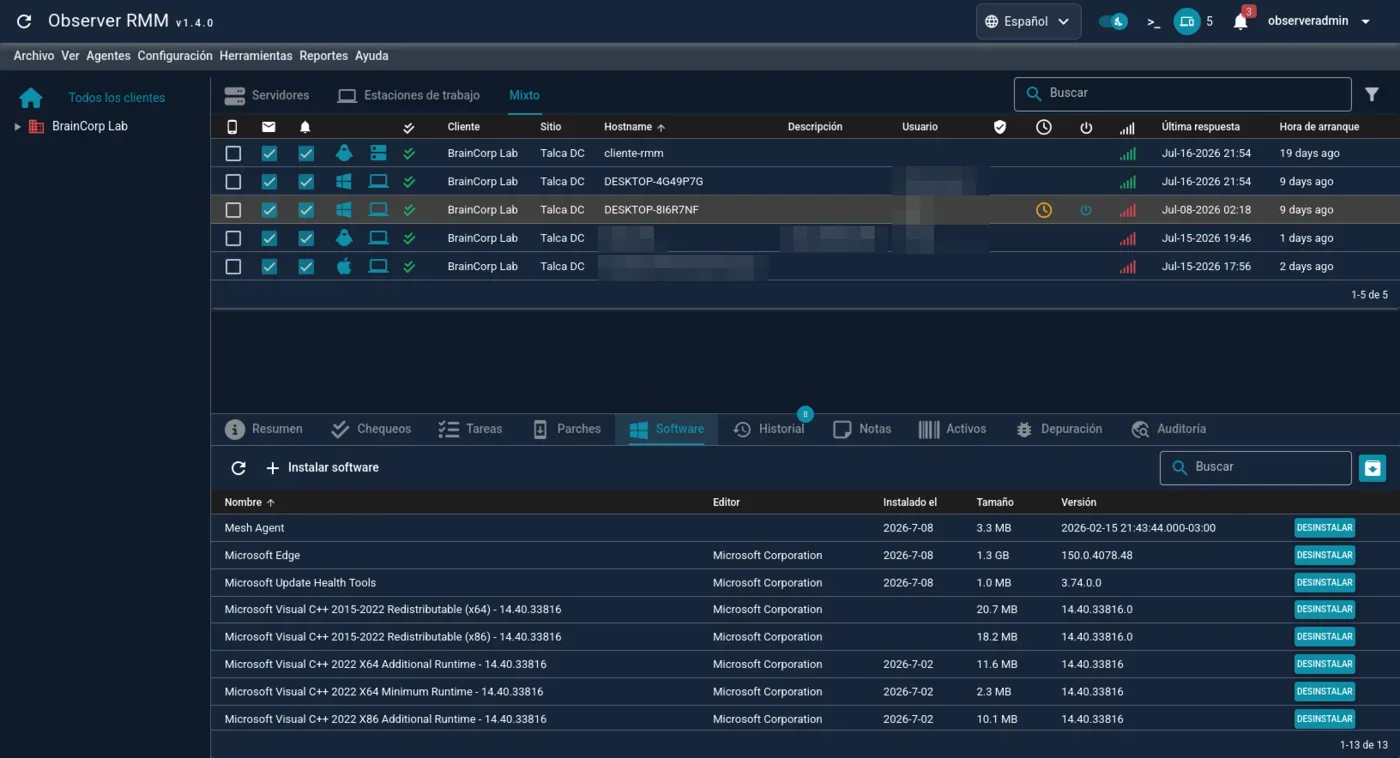Open the Español language dropdown

[1028, 21]
